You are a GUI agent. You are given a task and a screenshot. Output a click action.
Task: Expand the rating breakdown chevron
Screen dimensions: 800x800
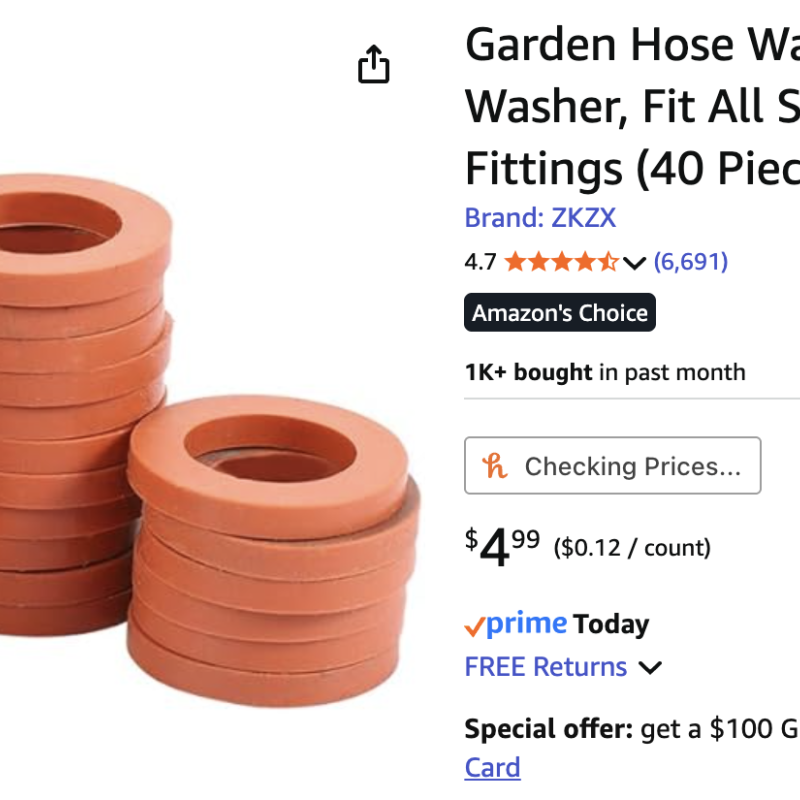pos(634,263)
